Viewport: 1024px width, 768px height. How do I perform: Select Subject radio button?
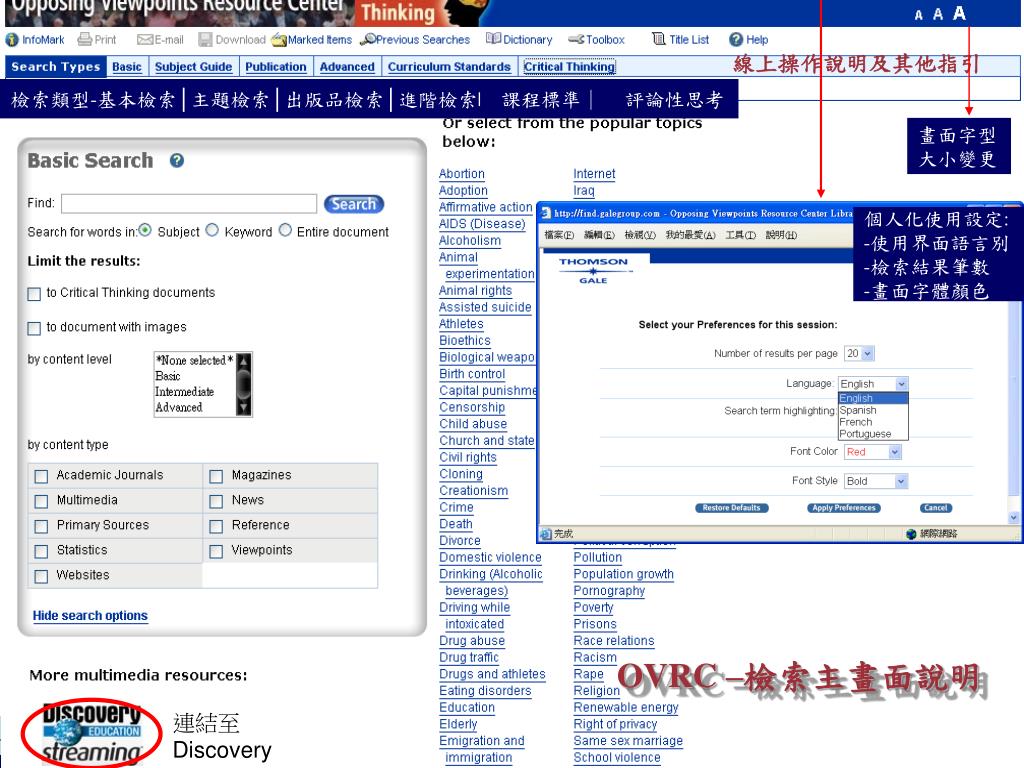[145, 230]
